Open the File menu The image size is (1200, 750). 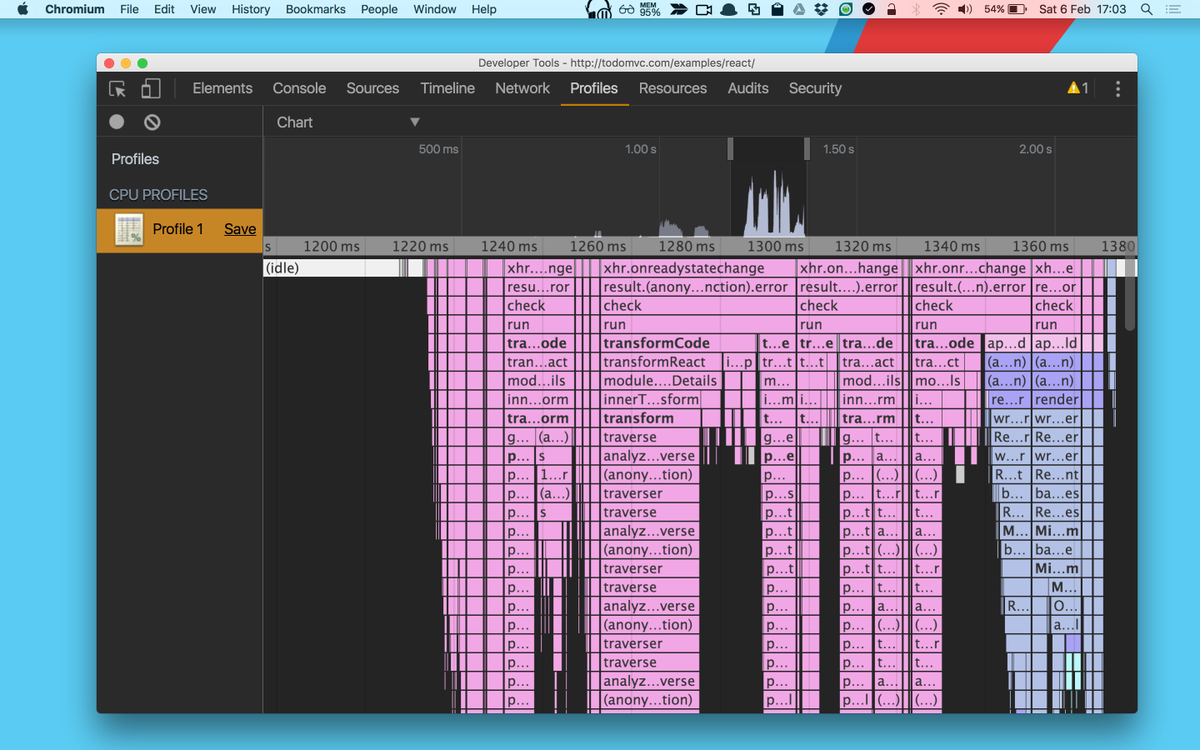coord(129,9)
